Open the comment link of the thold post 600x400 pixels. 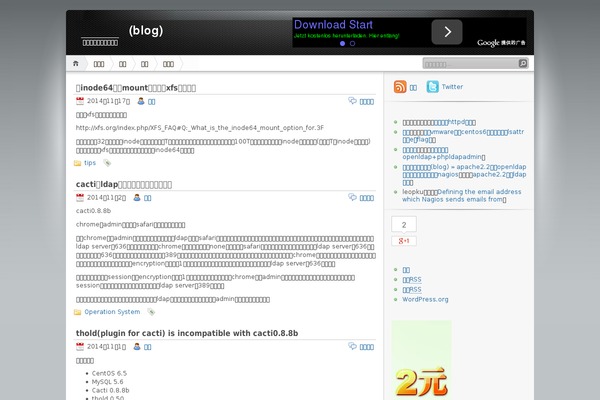[367, 347]
